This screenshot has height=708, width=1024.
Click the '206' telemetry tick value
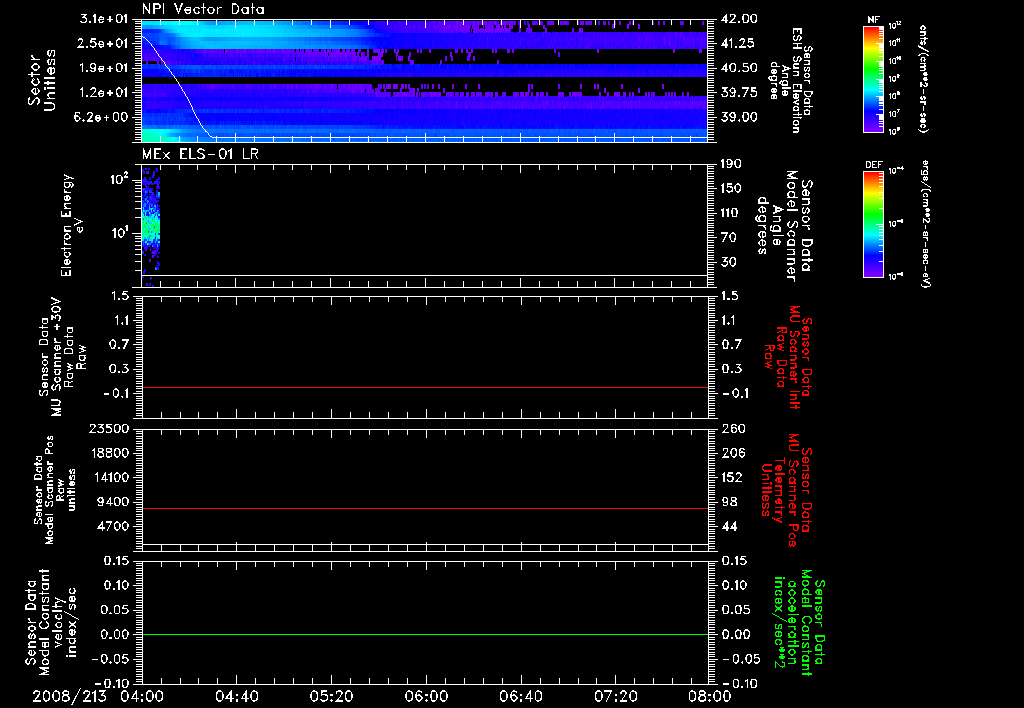731,453
